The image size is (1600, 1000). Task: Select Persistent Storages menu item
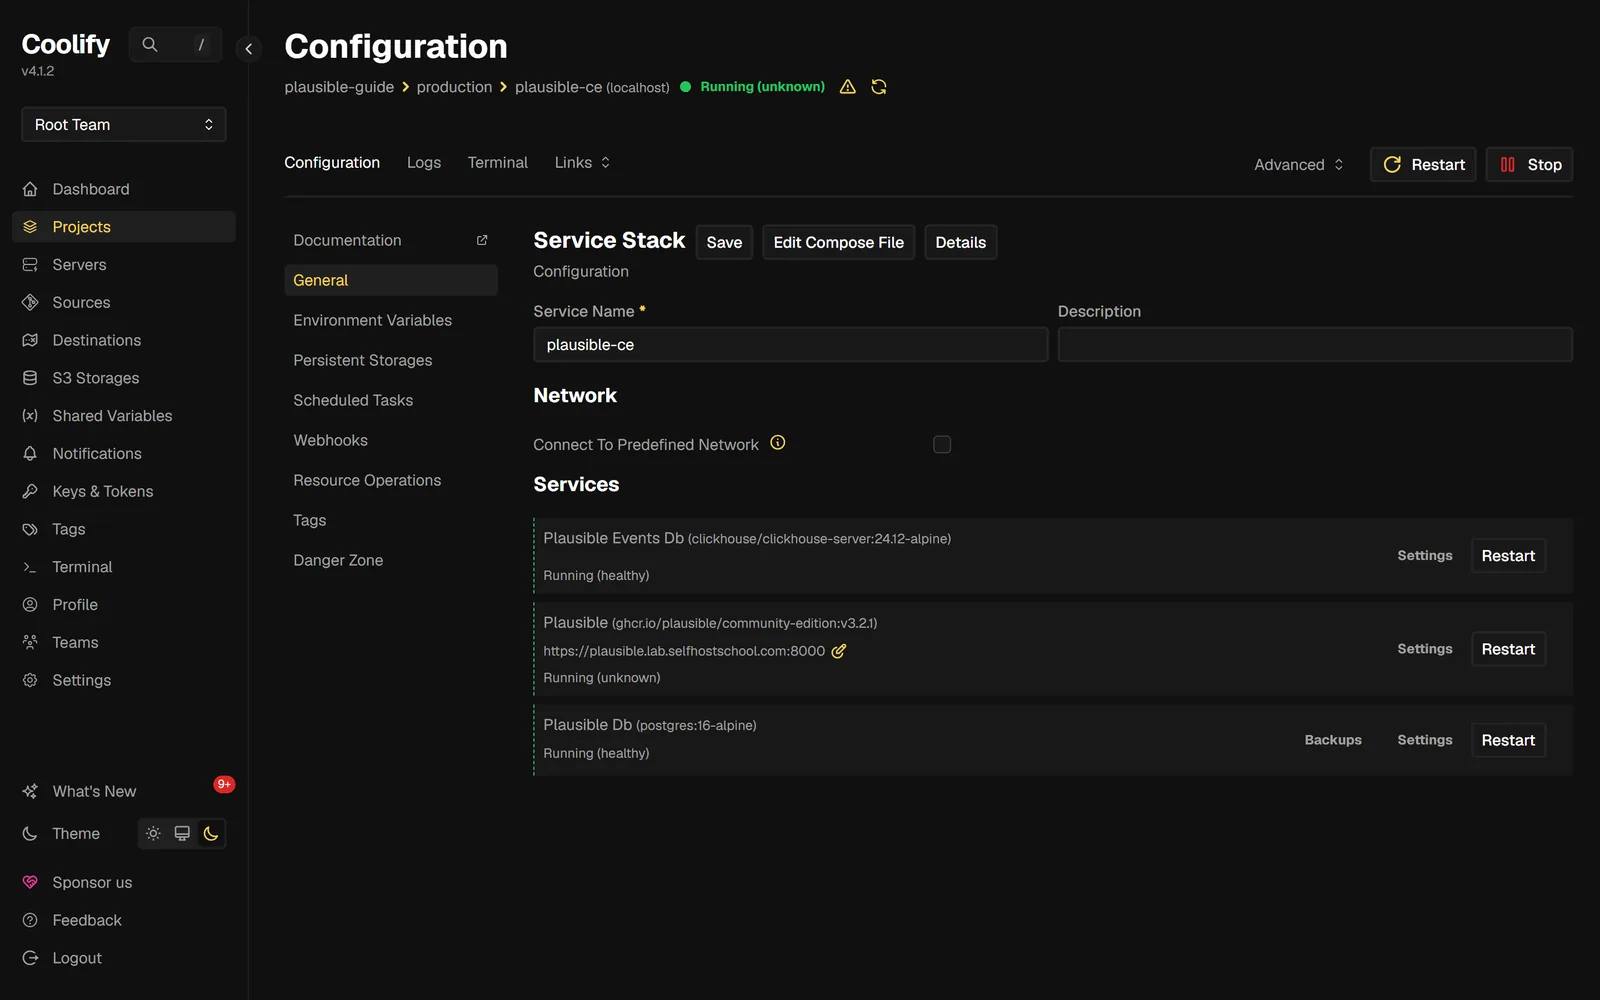point(391,360)
